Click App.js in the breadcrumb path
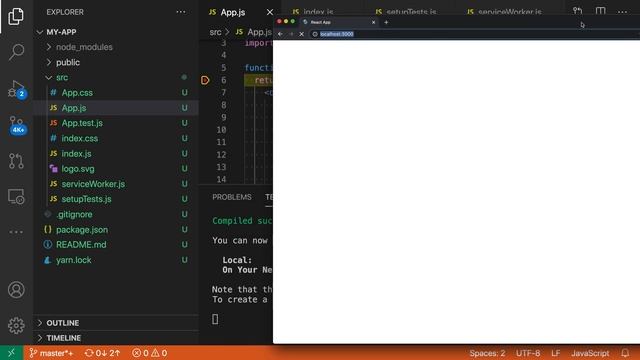 [x=254, y=32]
